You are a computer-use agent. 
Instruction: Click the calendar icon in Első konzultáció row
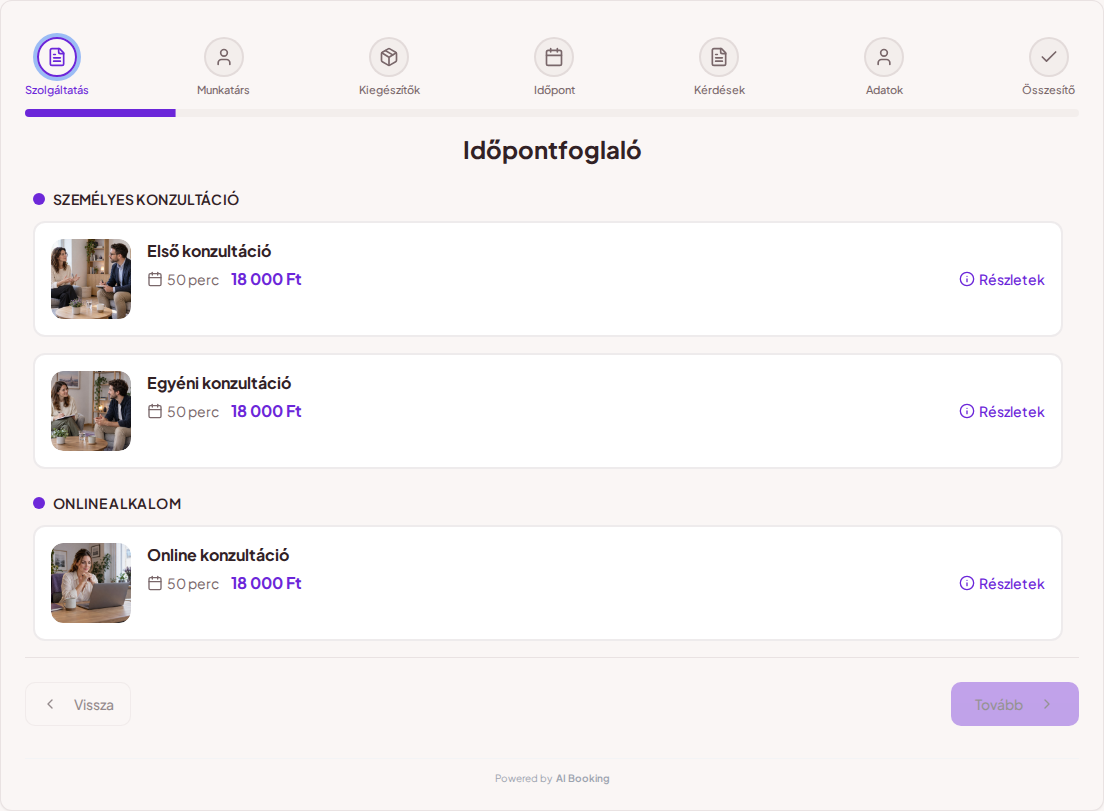coord(155,279)
